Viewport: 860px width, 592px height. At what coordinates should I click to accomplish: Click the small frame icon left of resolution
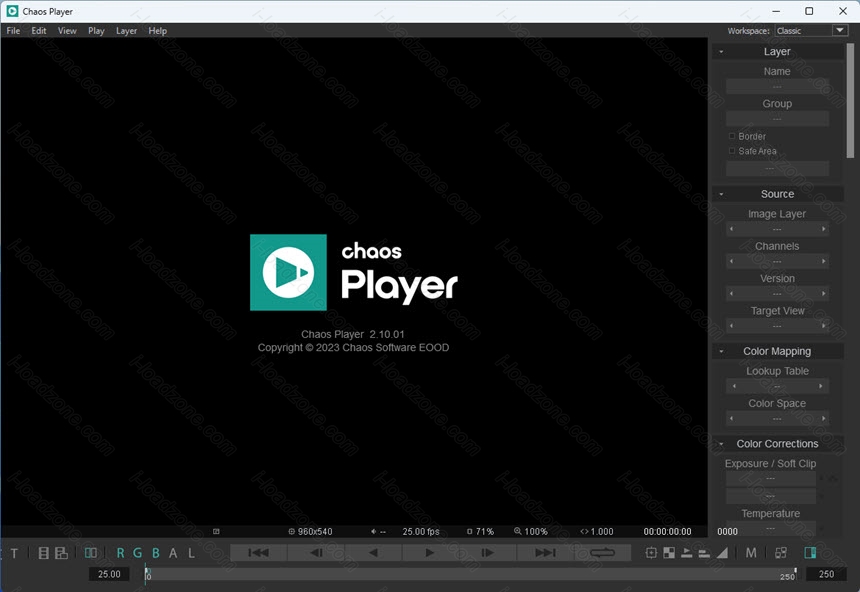tap(216, 531)
